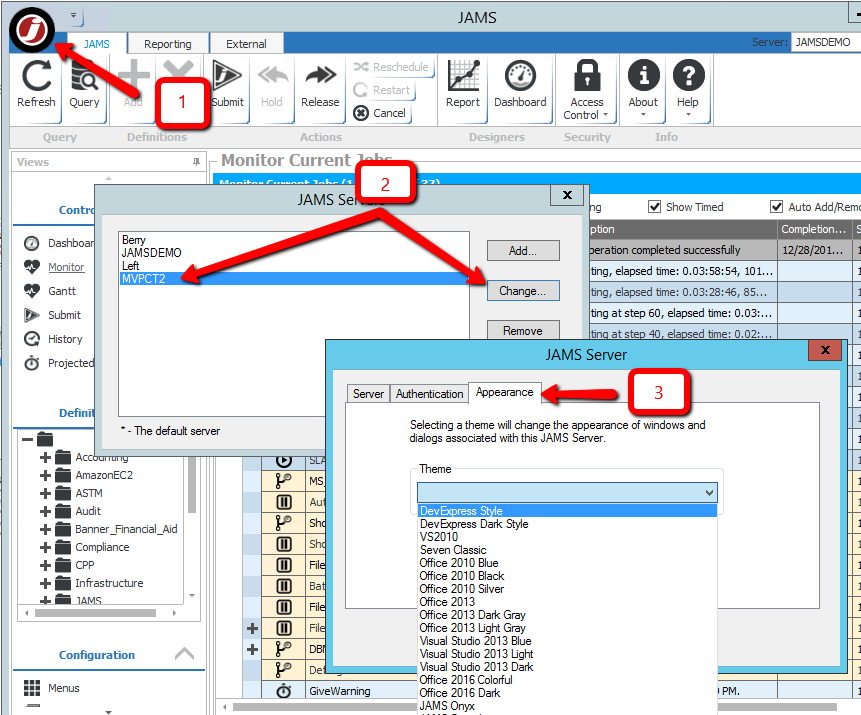This screenshot has width=861, height=715.
Task: Collapse the root definitions folder
Action: (x=27, y=439)
